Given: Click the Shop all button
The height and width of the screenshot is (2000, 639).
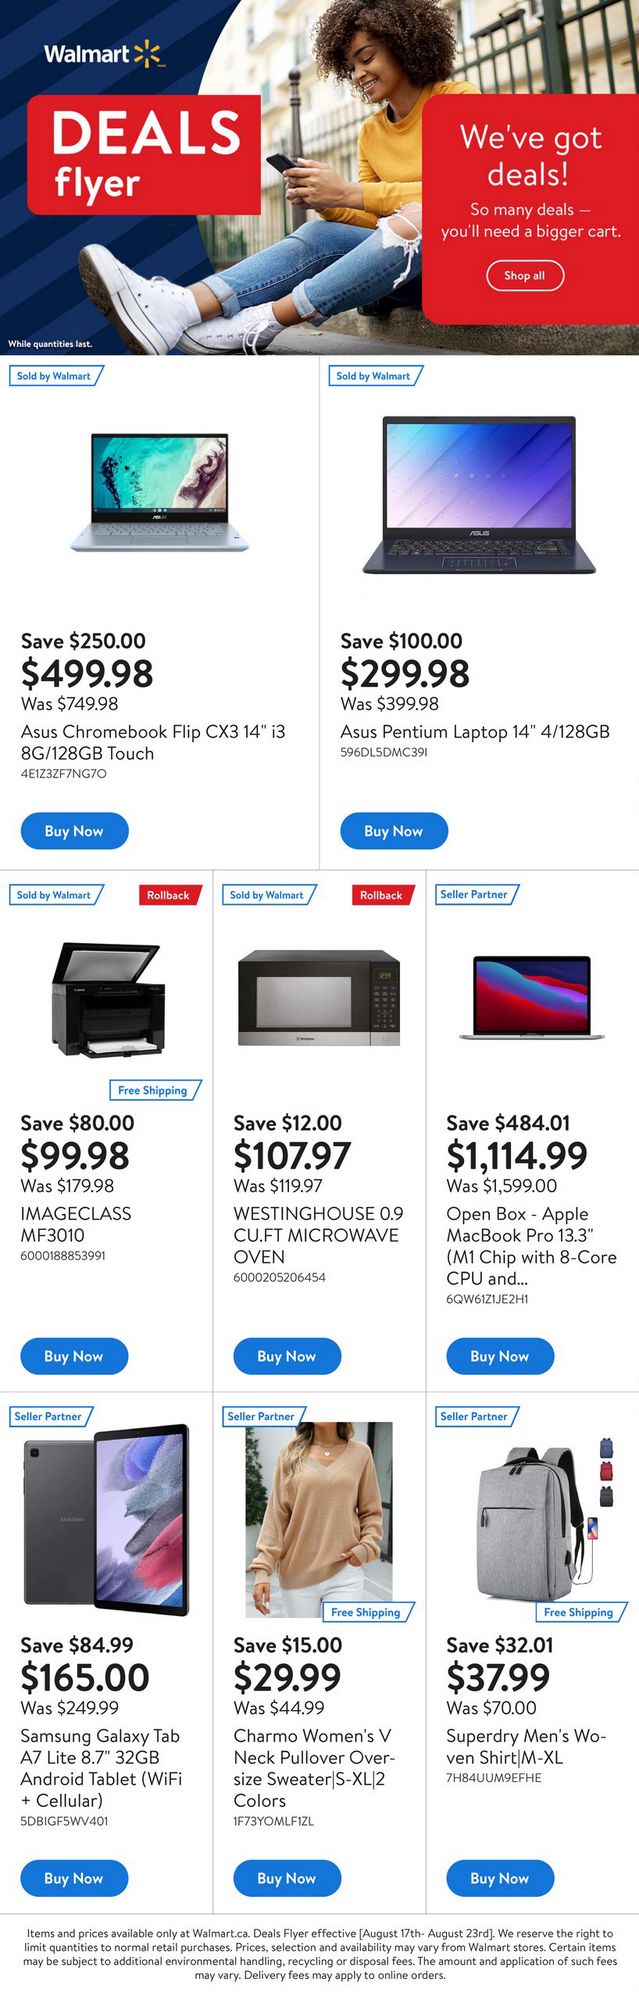Looking at the screenshot, I should [525, 275].
